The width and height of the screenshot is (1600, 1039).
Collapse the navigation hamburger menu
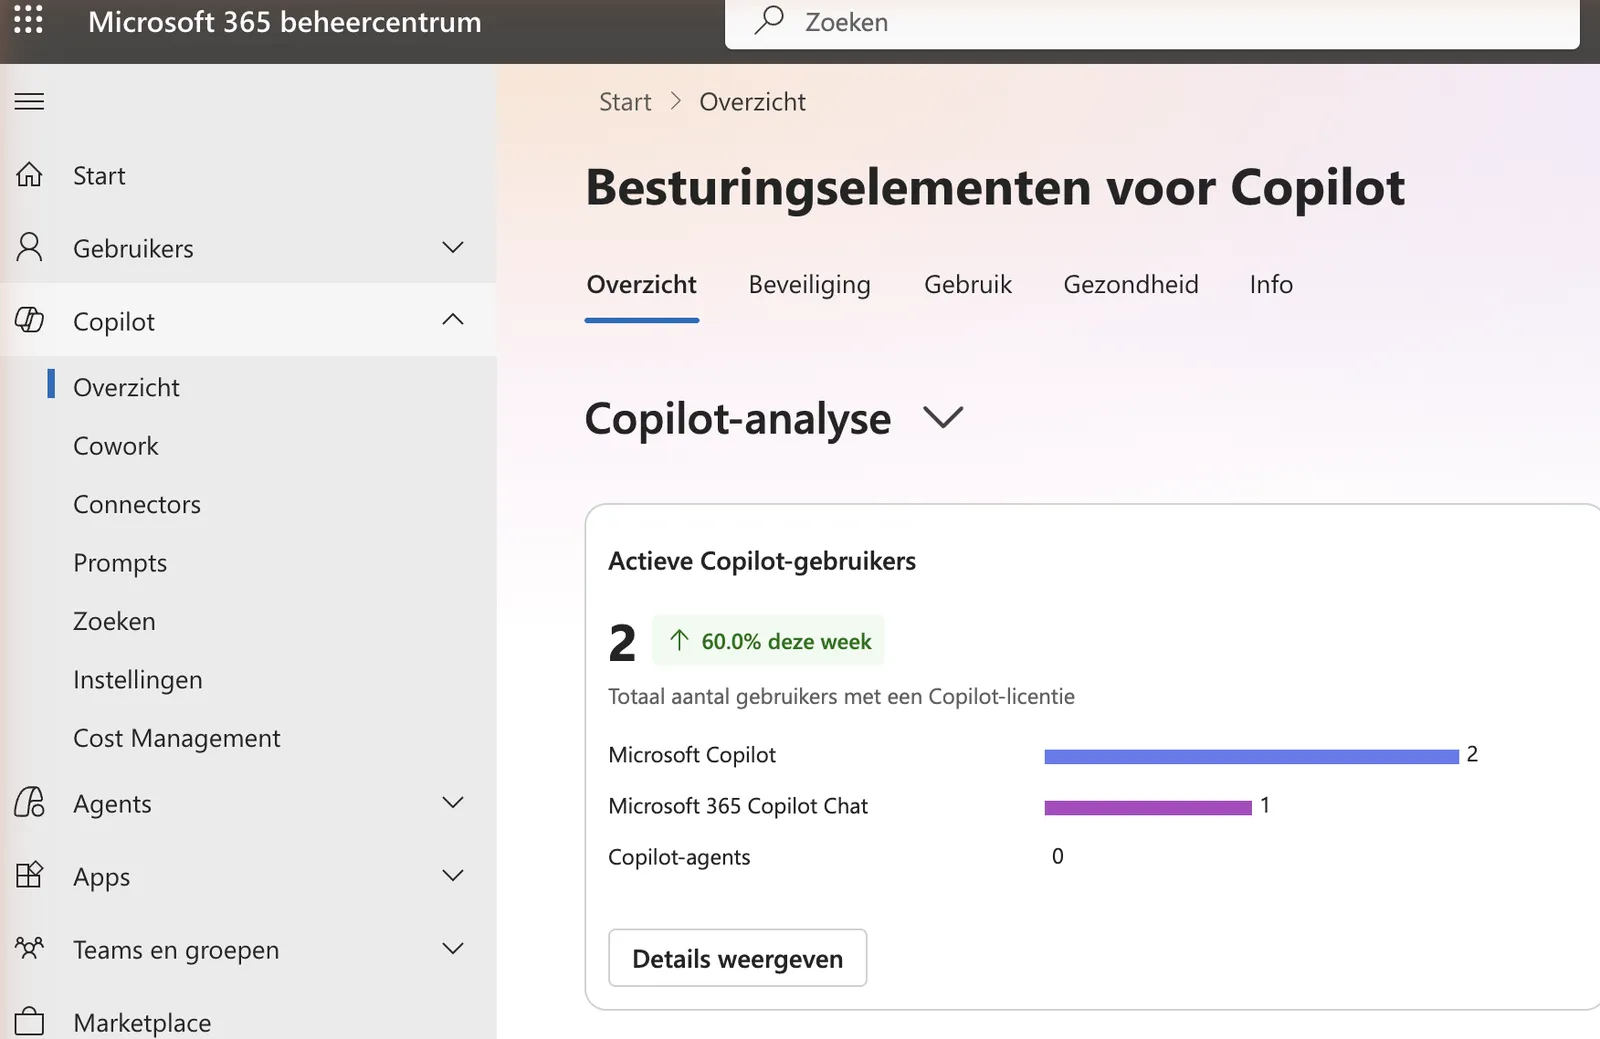coord(29,101)
